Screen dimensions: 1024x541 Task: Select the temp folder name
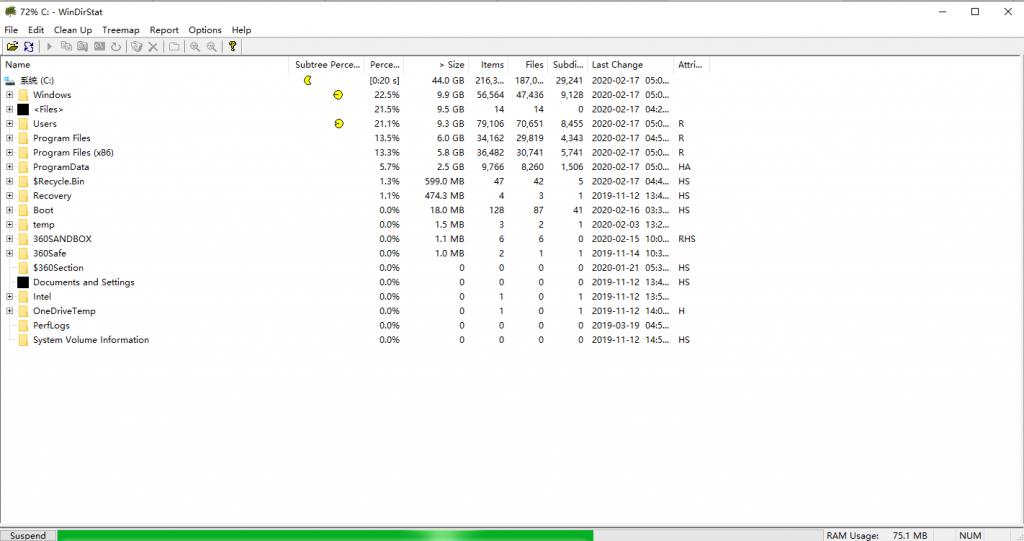tap(44, 224)
